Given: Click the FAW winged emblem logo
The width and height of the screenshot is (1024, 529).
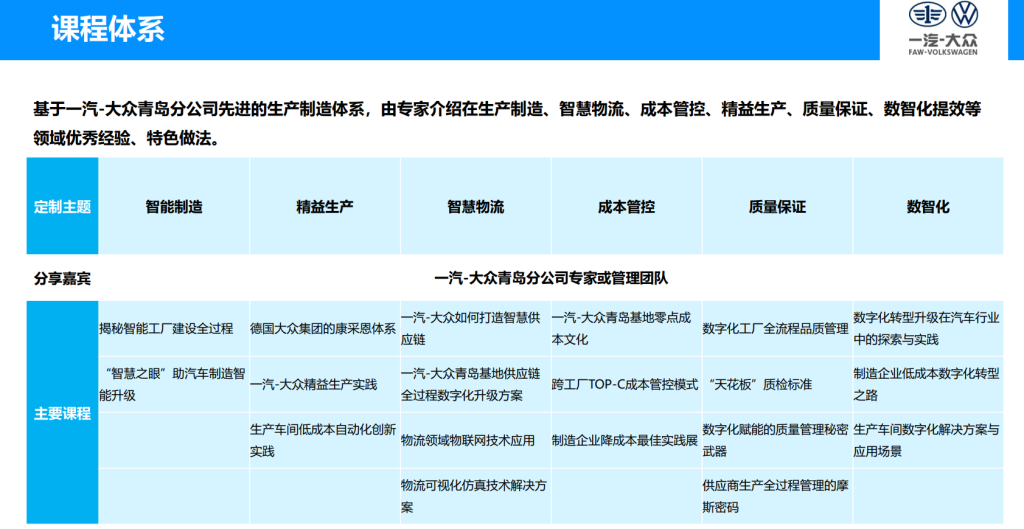Looking at the screenshot, I should point(927,16).
